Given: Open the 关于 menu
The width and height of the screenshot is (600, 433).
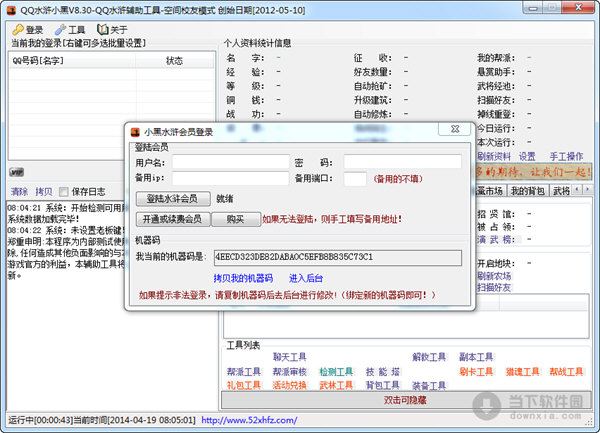Looking at the screenshot, I should (112, 29).
